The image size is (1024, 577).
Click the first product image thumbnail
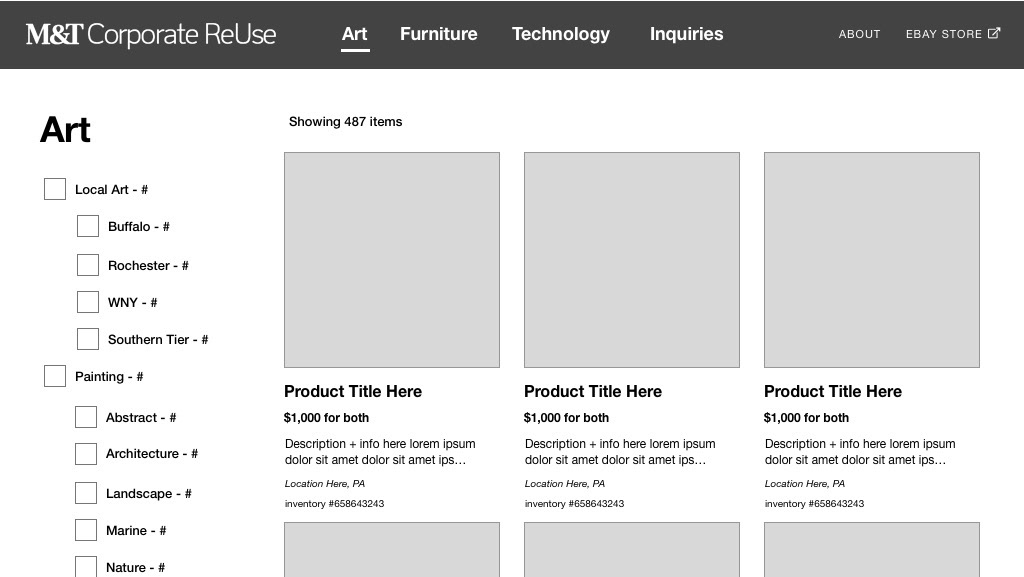(392, 260)
